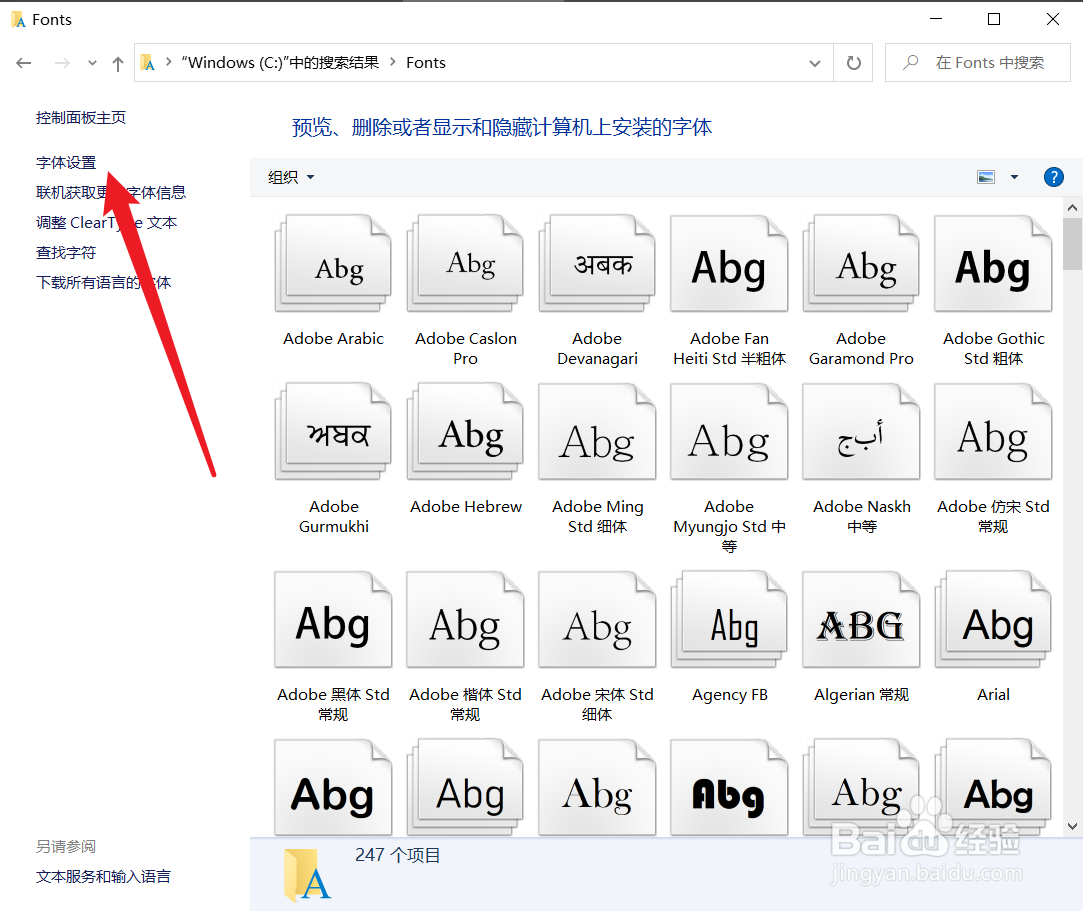Image resolution: width=1083 pixels, height=911 pixels.
Task: Select Adobe 黑体 Std 常规 font icon
Action: (x=334, y=620)
